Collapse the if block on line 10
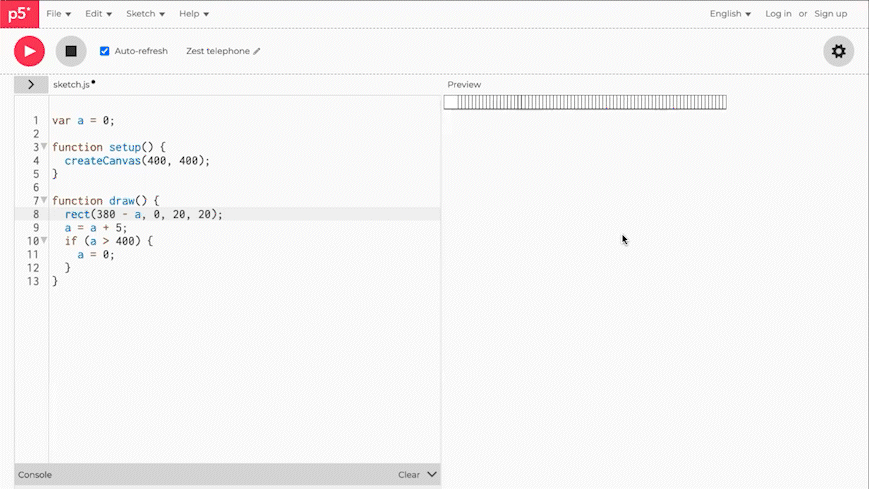 click(x=44, y=241)
